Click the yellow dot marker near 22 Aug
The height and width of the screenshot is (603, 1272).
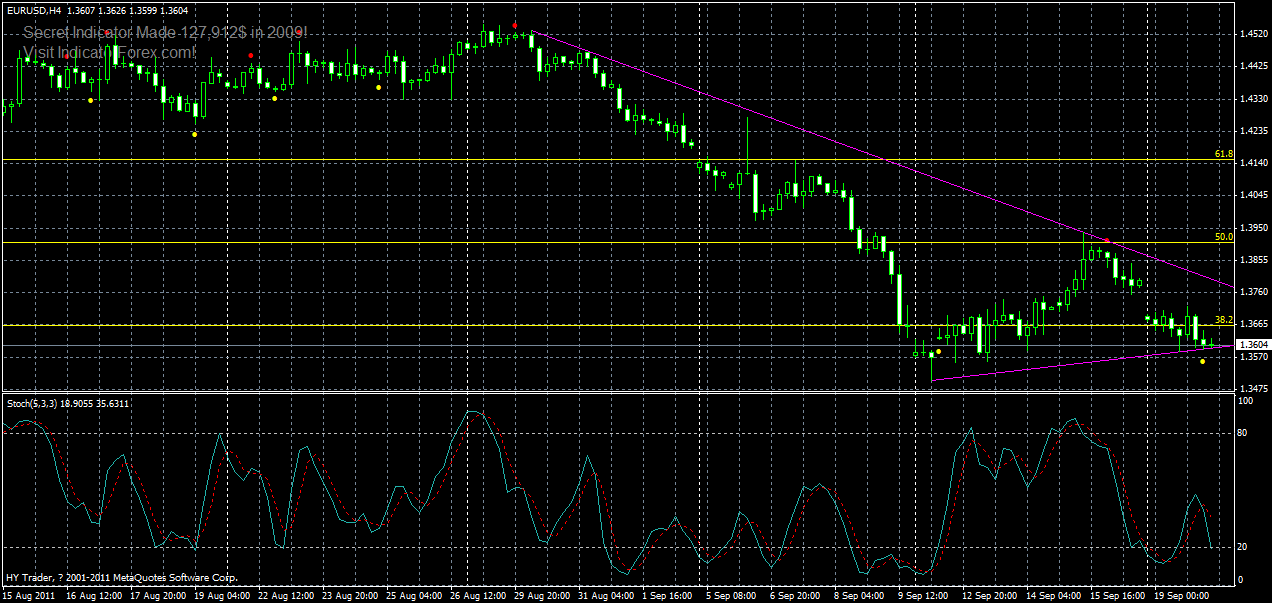274,98
